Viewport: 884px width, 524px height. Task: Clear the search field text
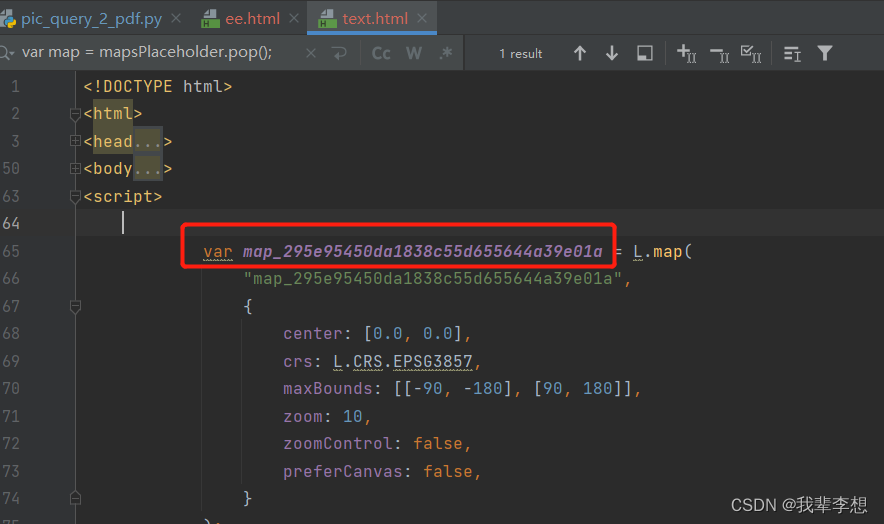(311, 53)
